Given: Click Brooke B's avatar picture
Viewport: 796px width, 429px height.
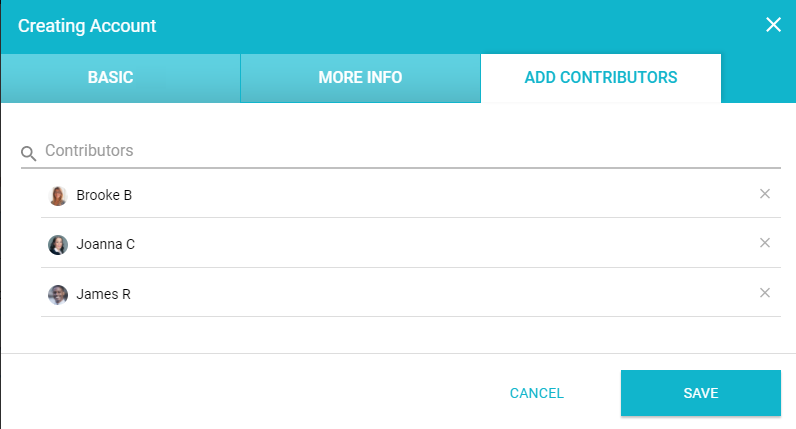Looking at the screenshot, I should pyautogui.click(x=58, y=195).
